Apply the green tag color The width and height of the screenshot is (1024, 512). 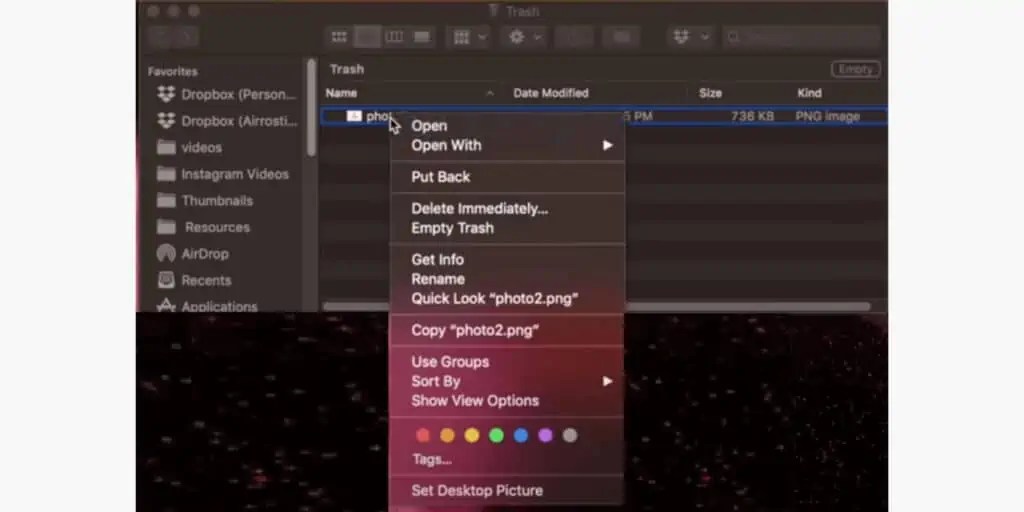496,436
